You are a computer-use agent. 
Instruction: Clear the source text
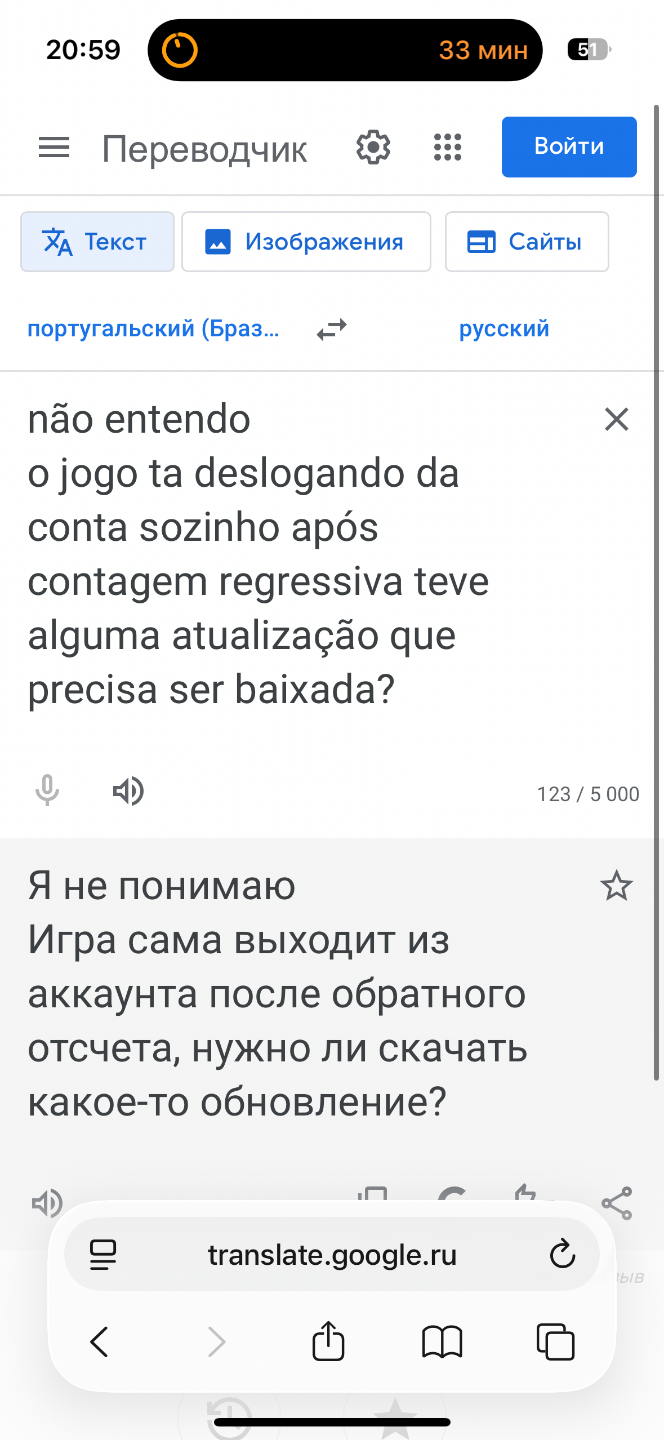click(x=617, y=420)
